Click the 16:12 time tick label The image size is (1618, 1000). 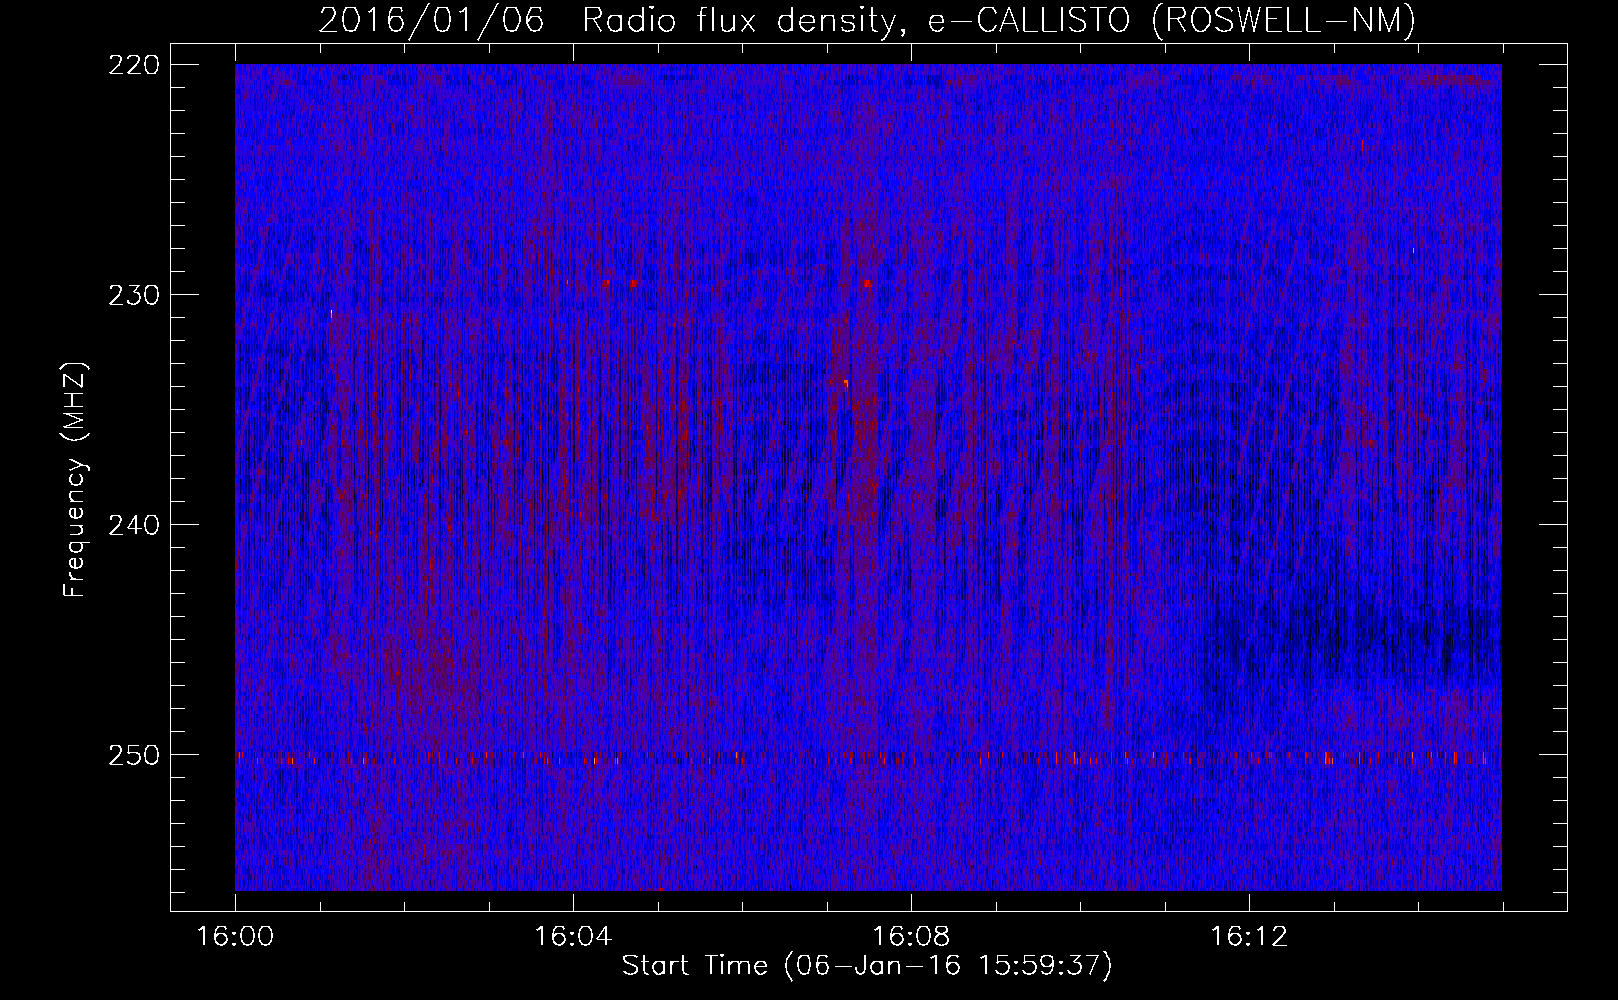[1249, 937]
